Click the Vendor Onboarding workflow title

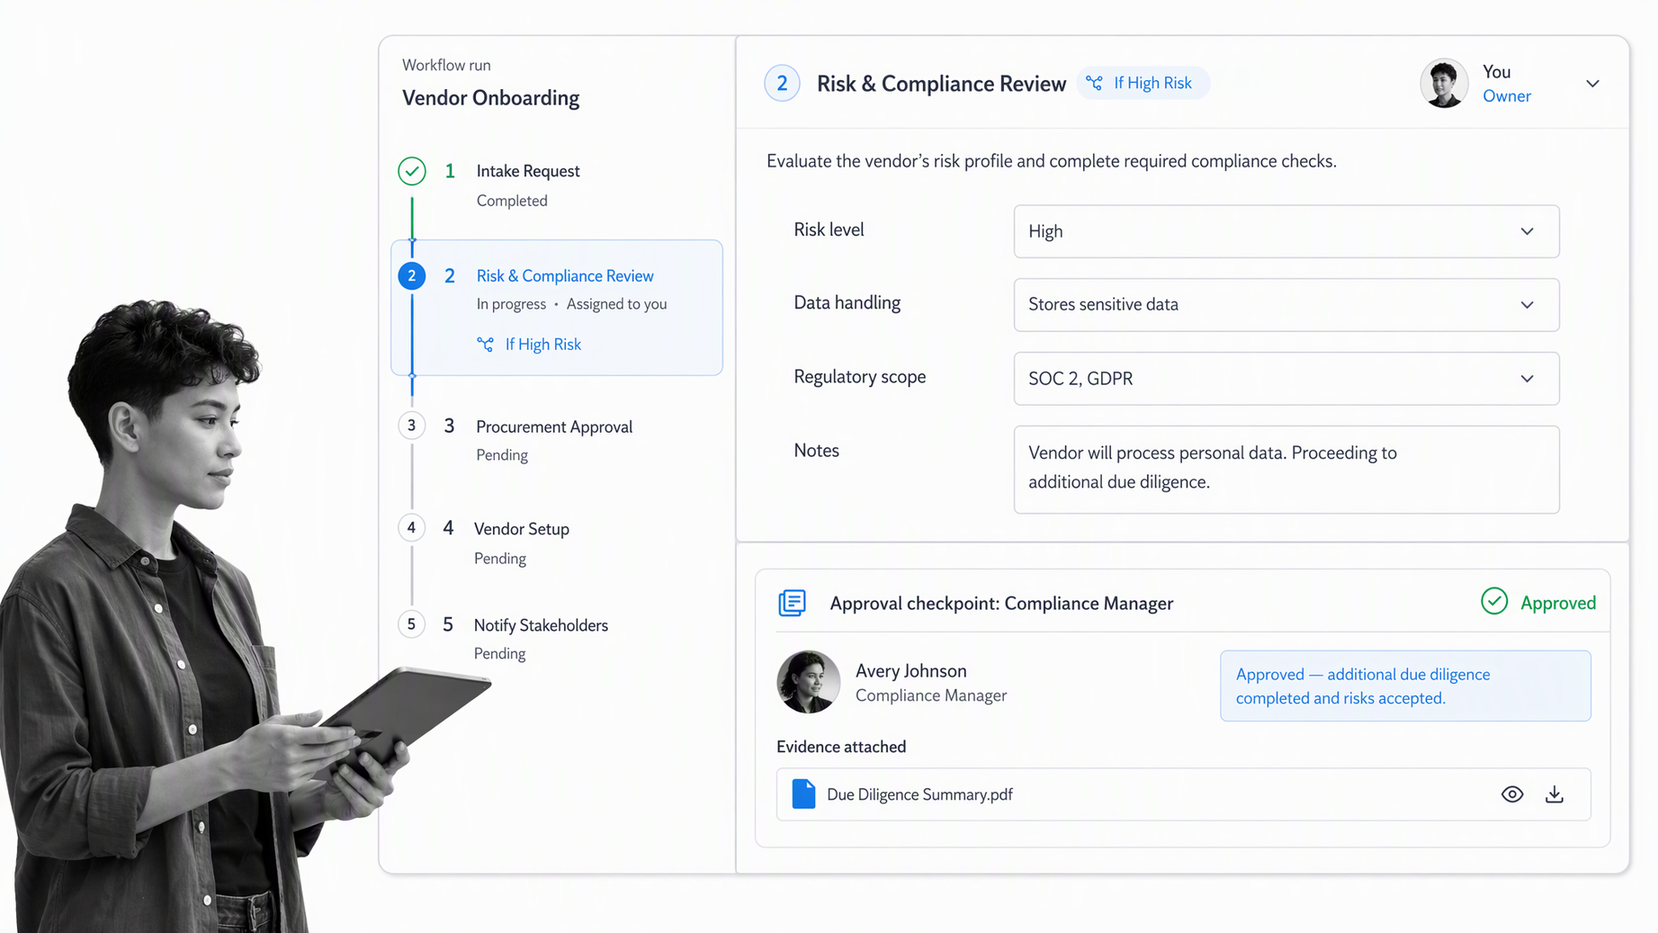[x=491, y=98]
